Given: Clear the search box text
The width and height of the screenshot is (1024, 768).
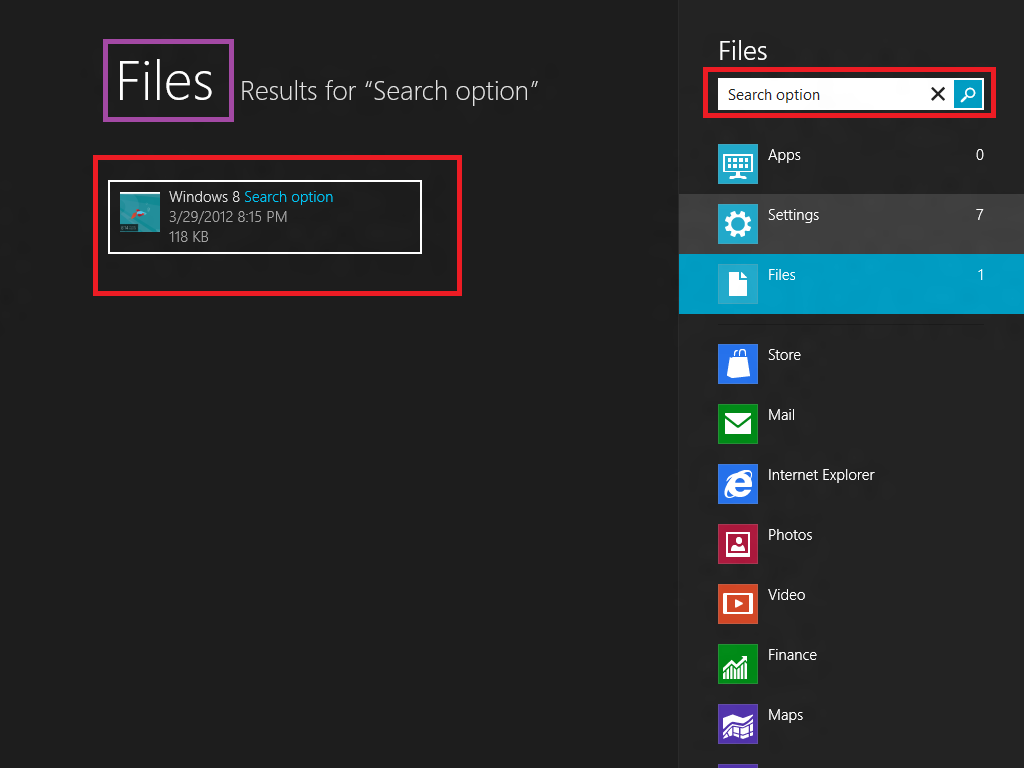Looking at the screenshot, I should 938,95.
